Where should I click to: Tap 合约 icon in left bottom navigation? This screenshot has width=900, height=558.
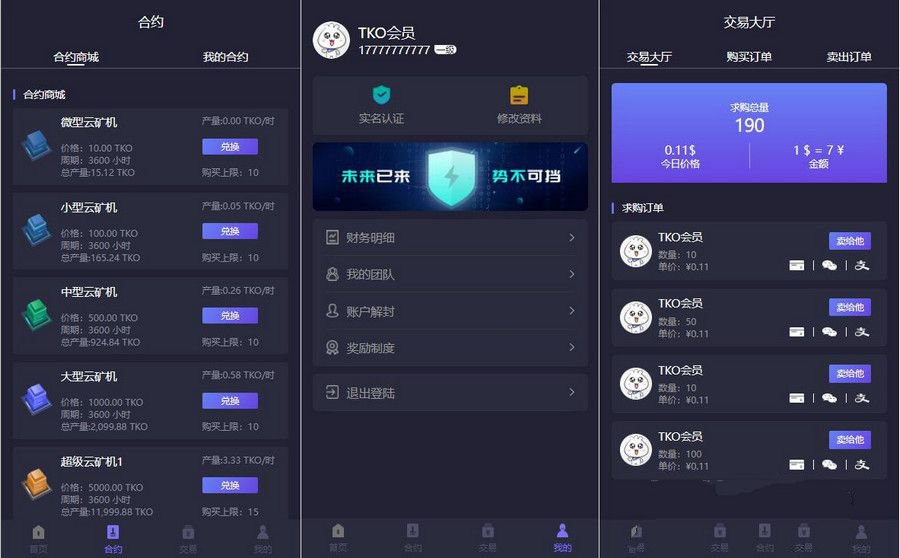tap(113, 532)
